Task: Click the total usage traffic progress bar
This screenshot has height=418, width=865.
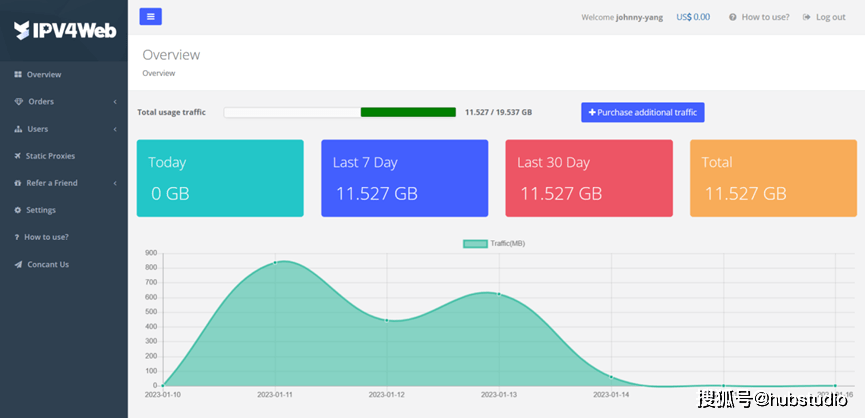Action: pyautogui.click(x=339, y=112)
